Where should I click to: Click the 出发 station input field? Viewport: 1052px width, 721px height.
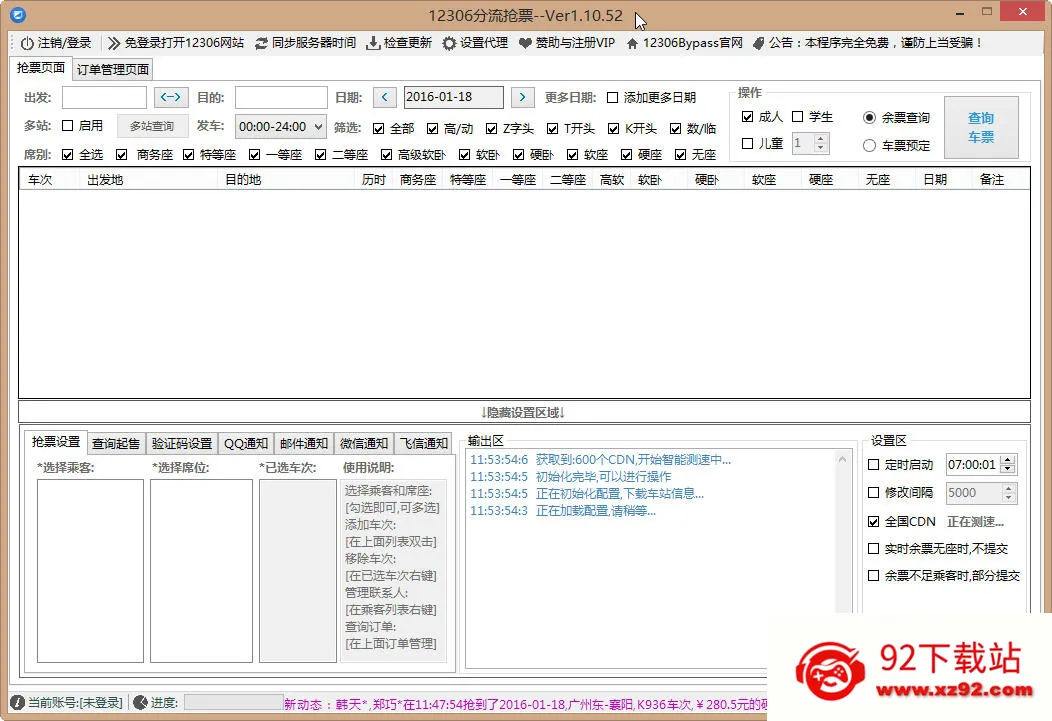pyautogui.click(x=104, y=97)
